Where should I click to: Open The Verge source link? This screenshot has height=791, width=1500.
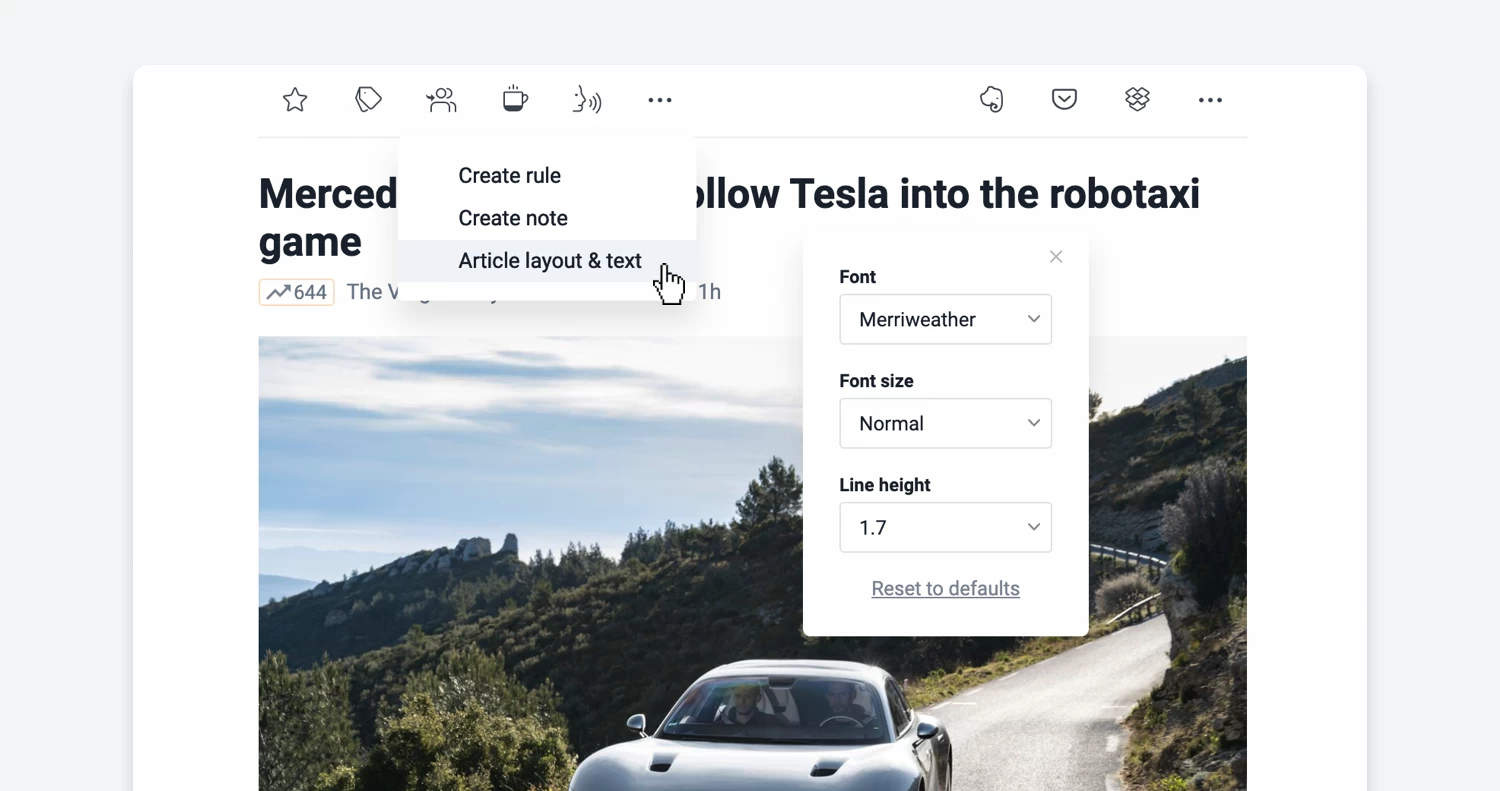point(375,291)
